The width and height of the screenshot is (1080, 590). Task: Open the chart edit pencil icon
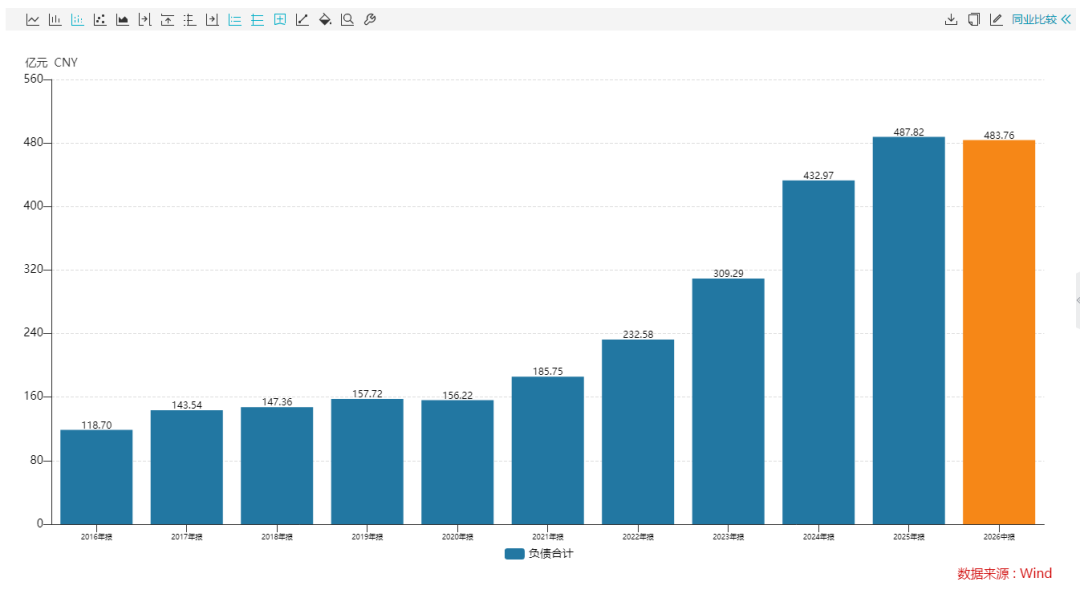coord(996,20)
